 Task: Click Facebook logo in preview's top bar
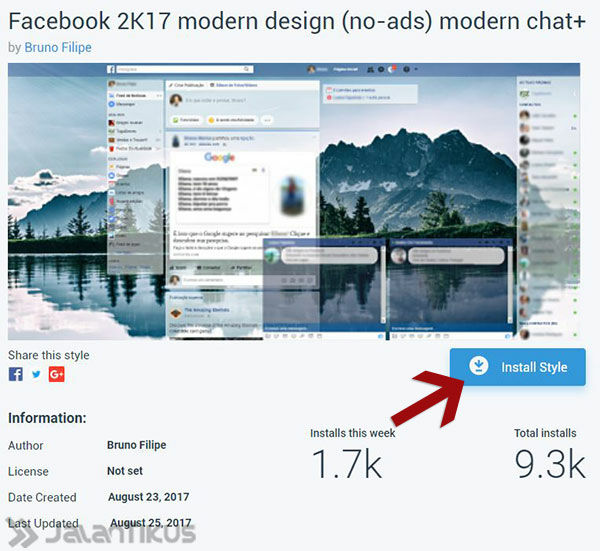pos(111,69)
